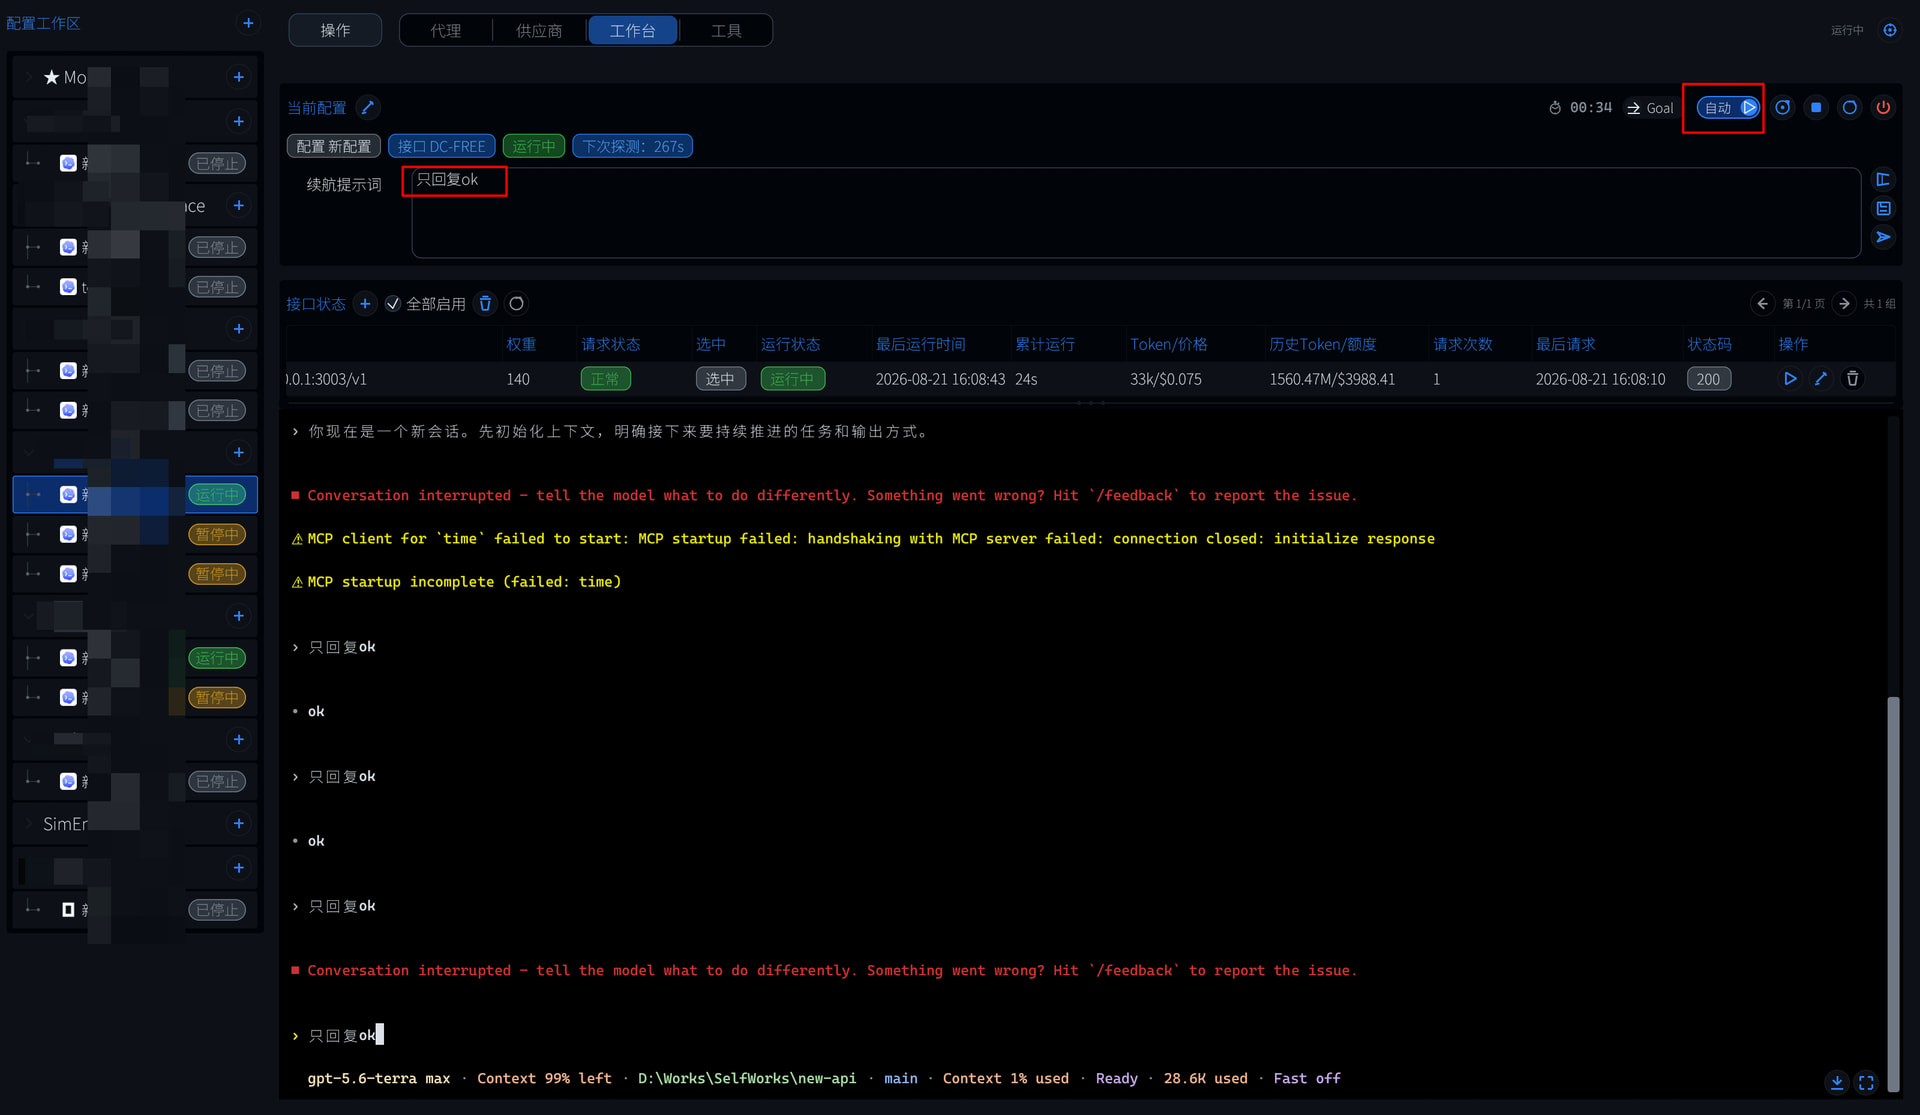This screenshot has height=1115, width=1920.
Task: Click the 请求状态 column header
Action: click(x=611, y=344)
